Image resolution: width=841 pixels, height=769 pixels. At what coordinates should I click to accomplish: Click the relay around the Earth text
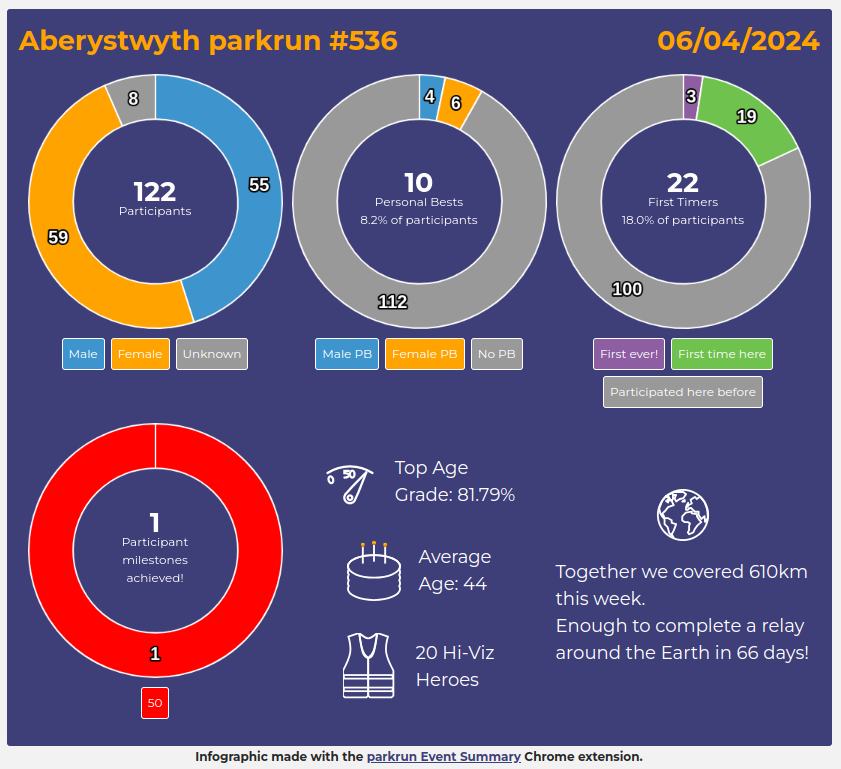[x=682, y=639]
